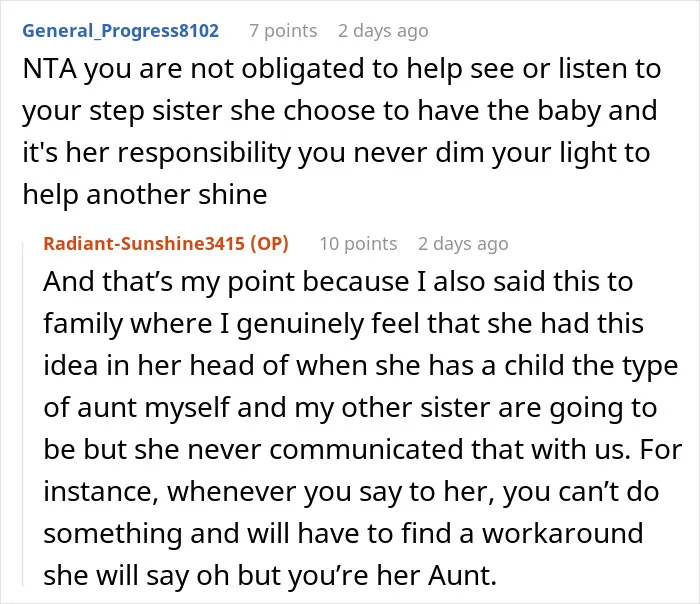Click the 10 points score label
This screenshot has width=700, height=604.
[358, 244]
